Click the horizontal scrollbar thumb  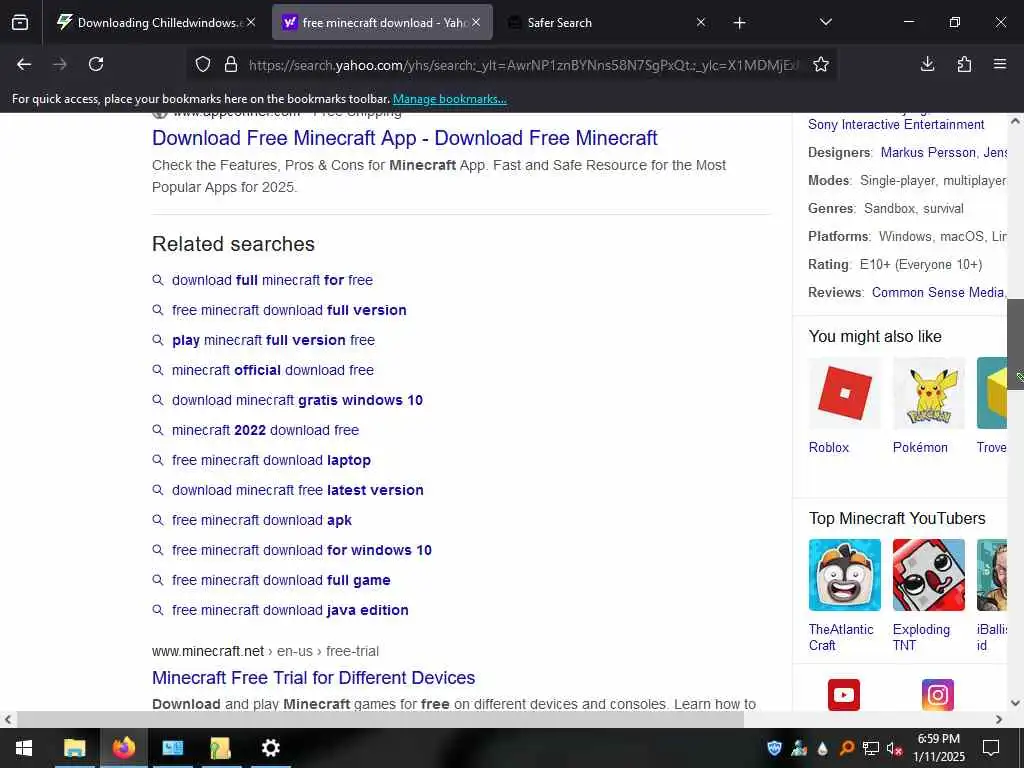380,720
